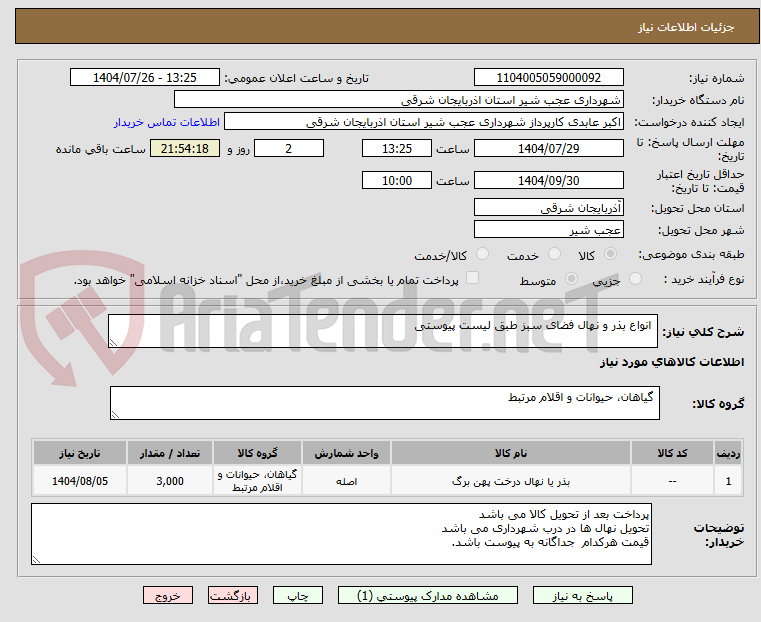Click the توضیحات خریدار text area
The height and width of the screenshot is (622, 761).
click(x=341, y=534)
